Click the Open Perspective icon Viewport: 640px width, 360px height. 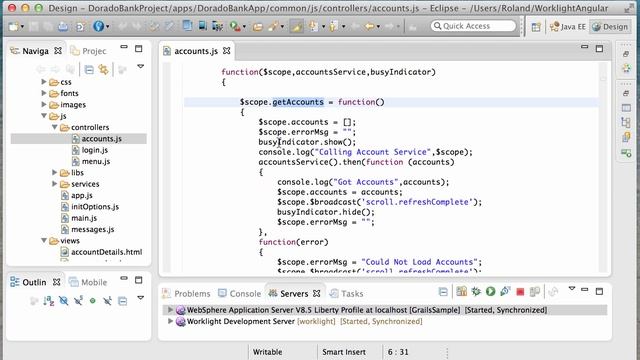coord(536,27)
